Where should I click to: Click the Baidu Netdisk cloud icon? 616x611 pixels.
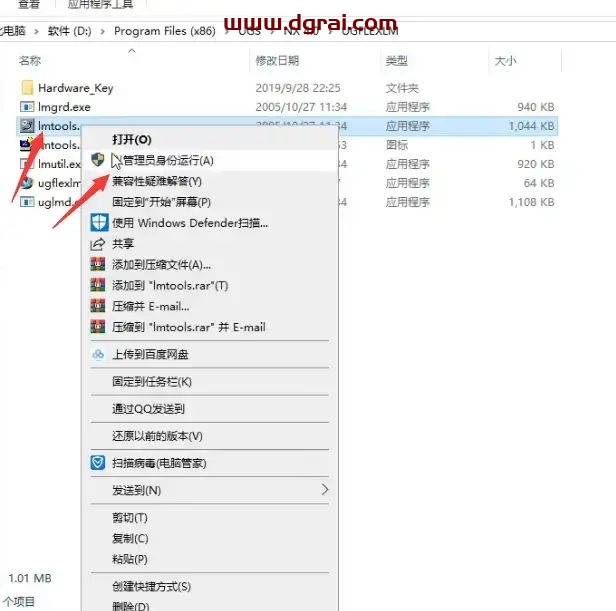point(98,354)
